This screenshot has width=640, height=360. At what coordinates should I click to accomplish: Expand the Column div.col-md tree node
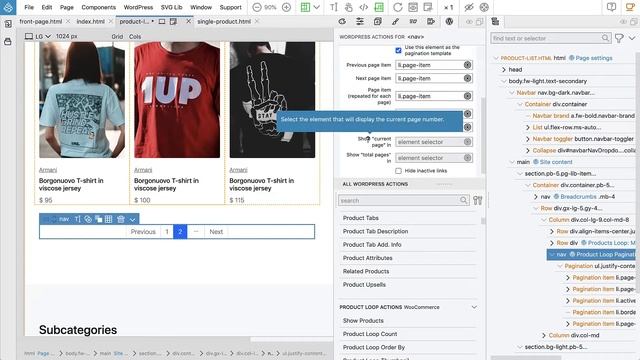[544, 335]
